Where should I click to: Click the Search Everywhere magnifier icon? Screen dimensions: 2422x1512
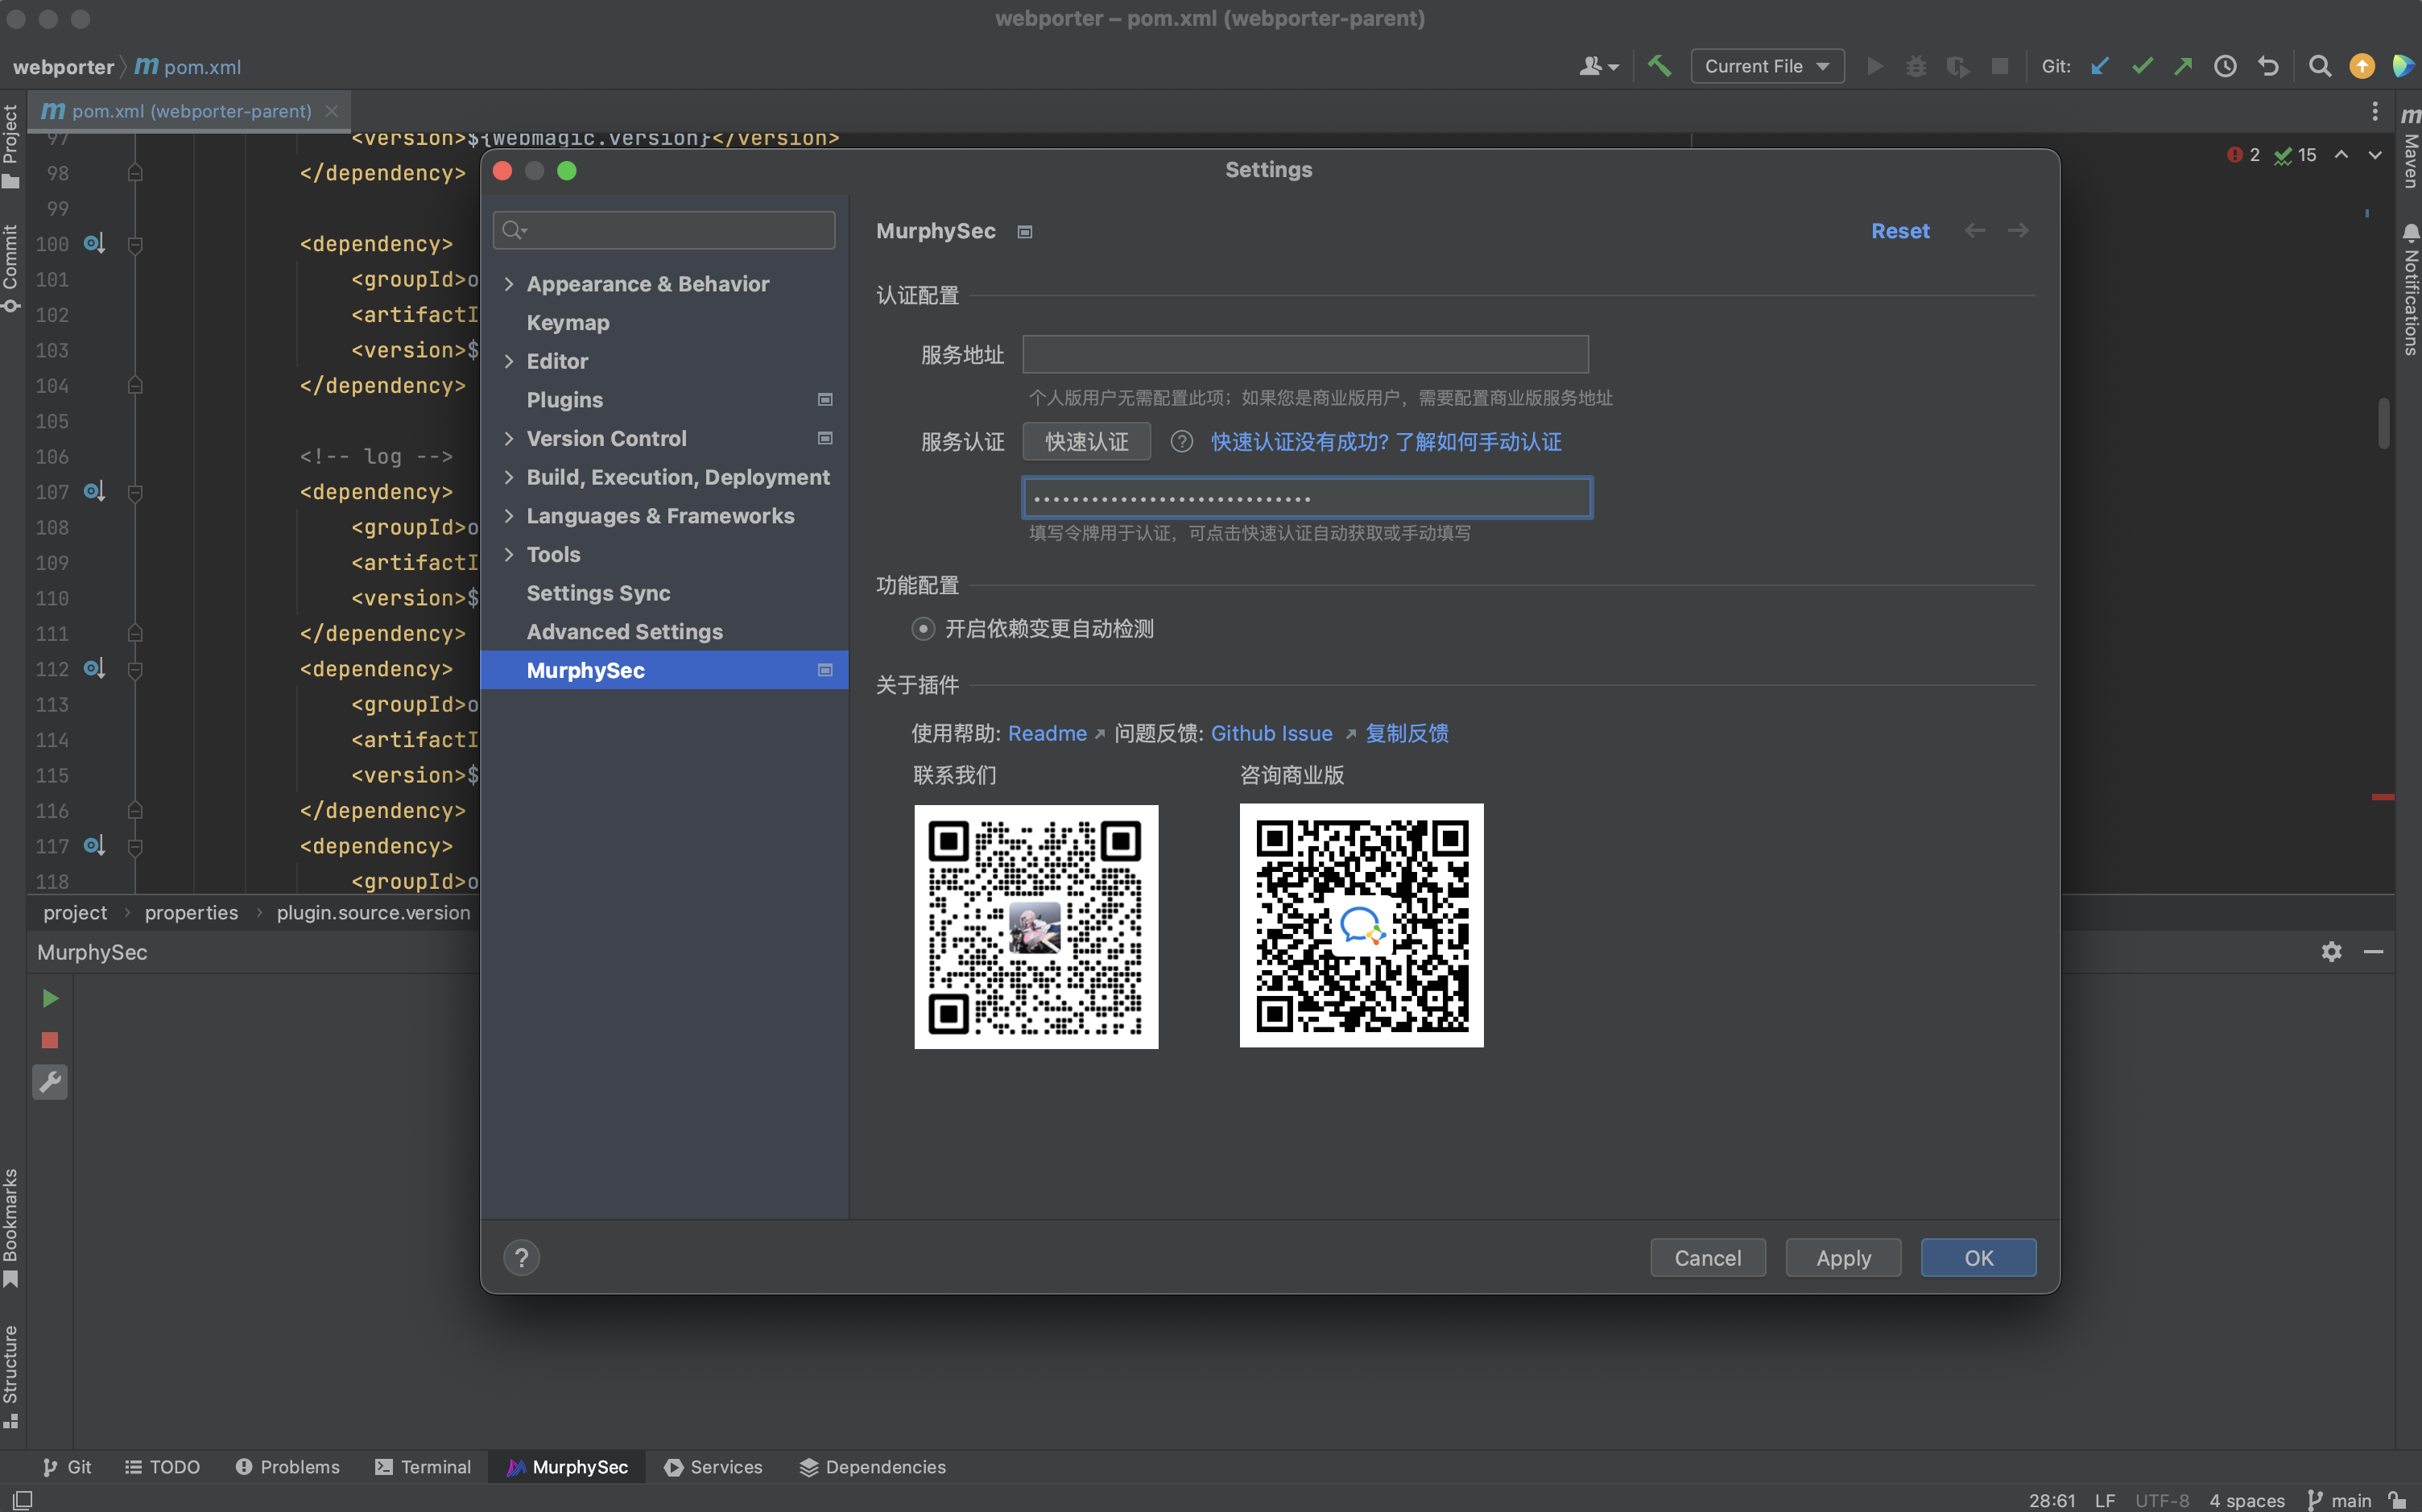pos(2319,66)
